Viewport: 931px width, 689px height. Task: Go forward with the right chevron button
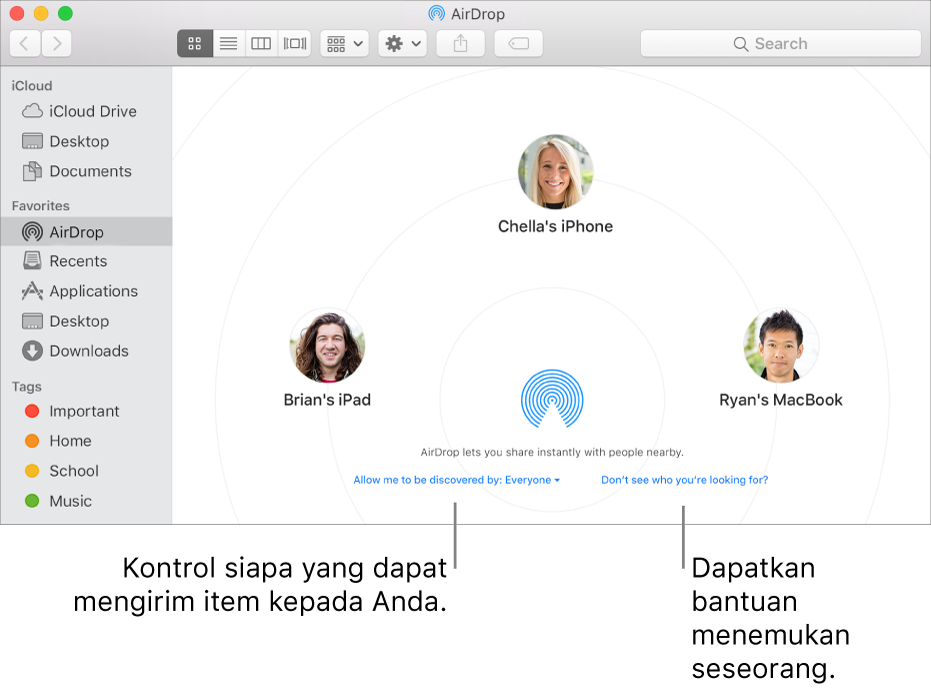(56, 43)
